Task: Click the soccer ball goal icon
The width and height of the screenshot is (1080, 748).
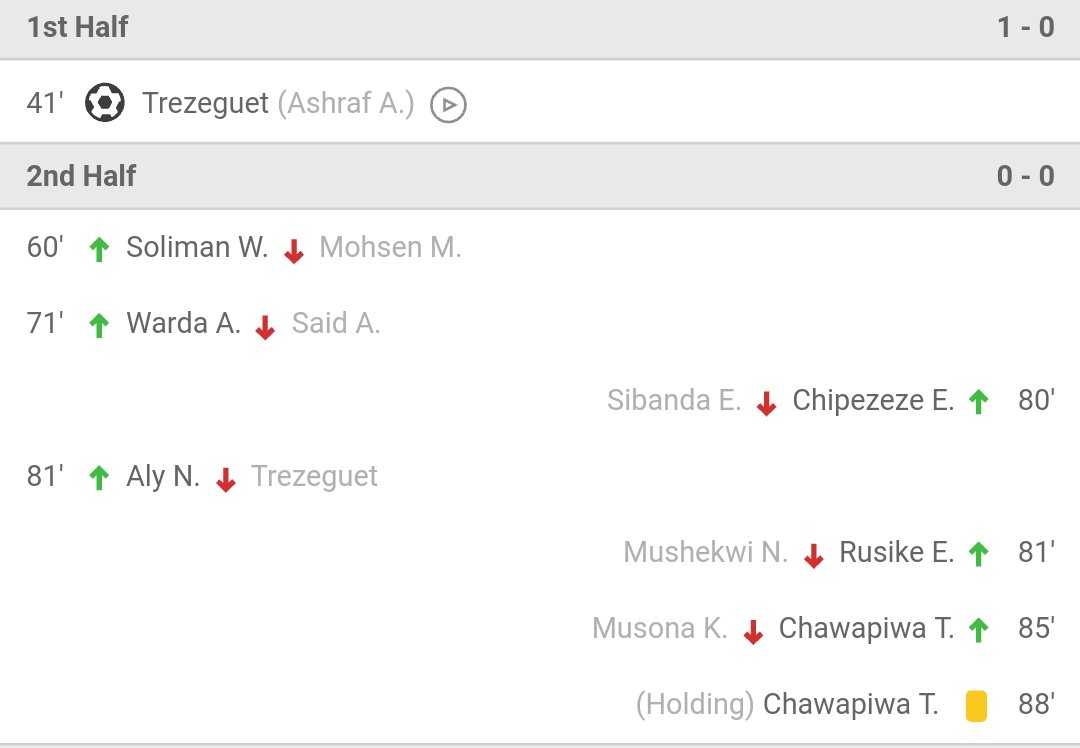Action: click(x=104, y=103)
